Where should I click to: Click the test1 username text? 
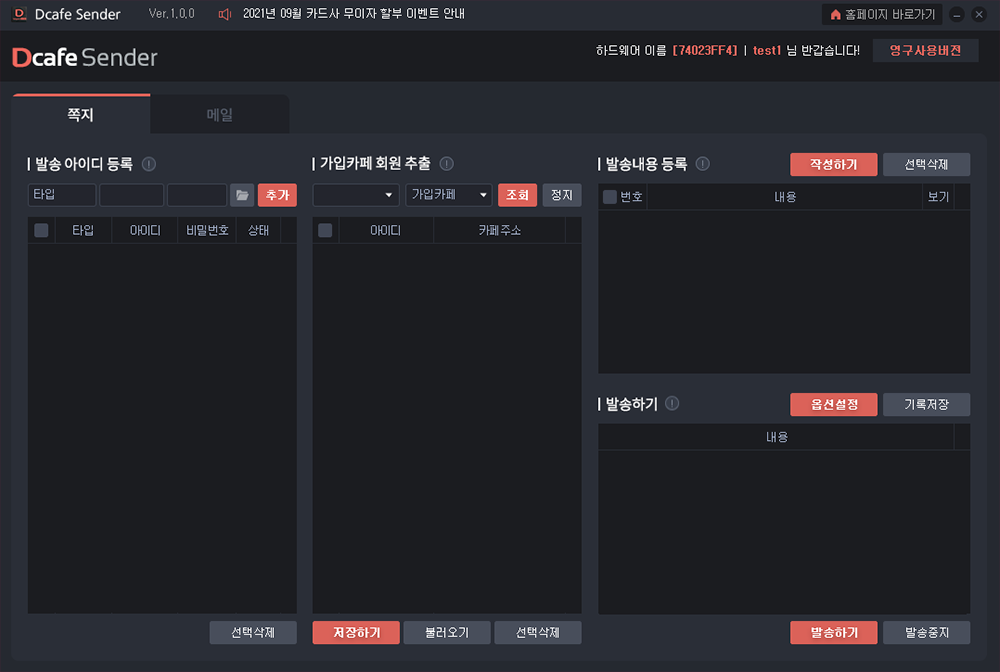coord(767,50)
